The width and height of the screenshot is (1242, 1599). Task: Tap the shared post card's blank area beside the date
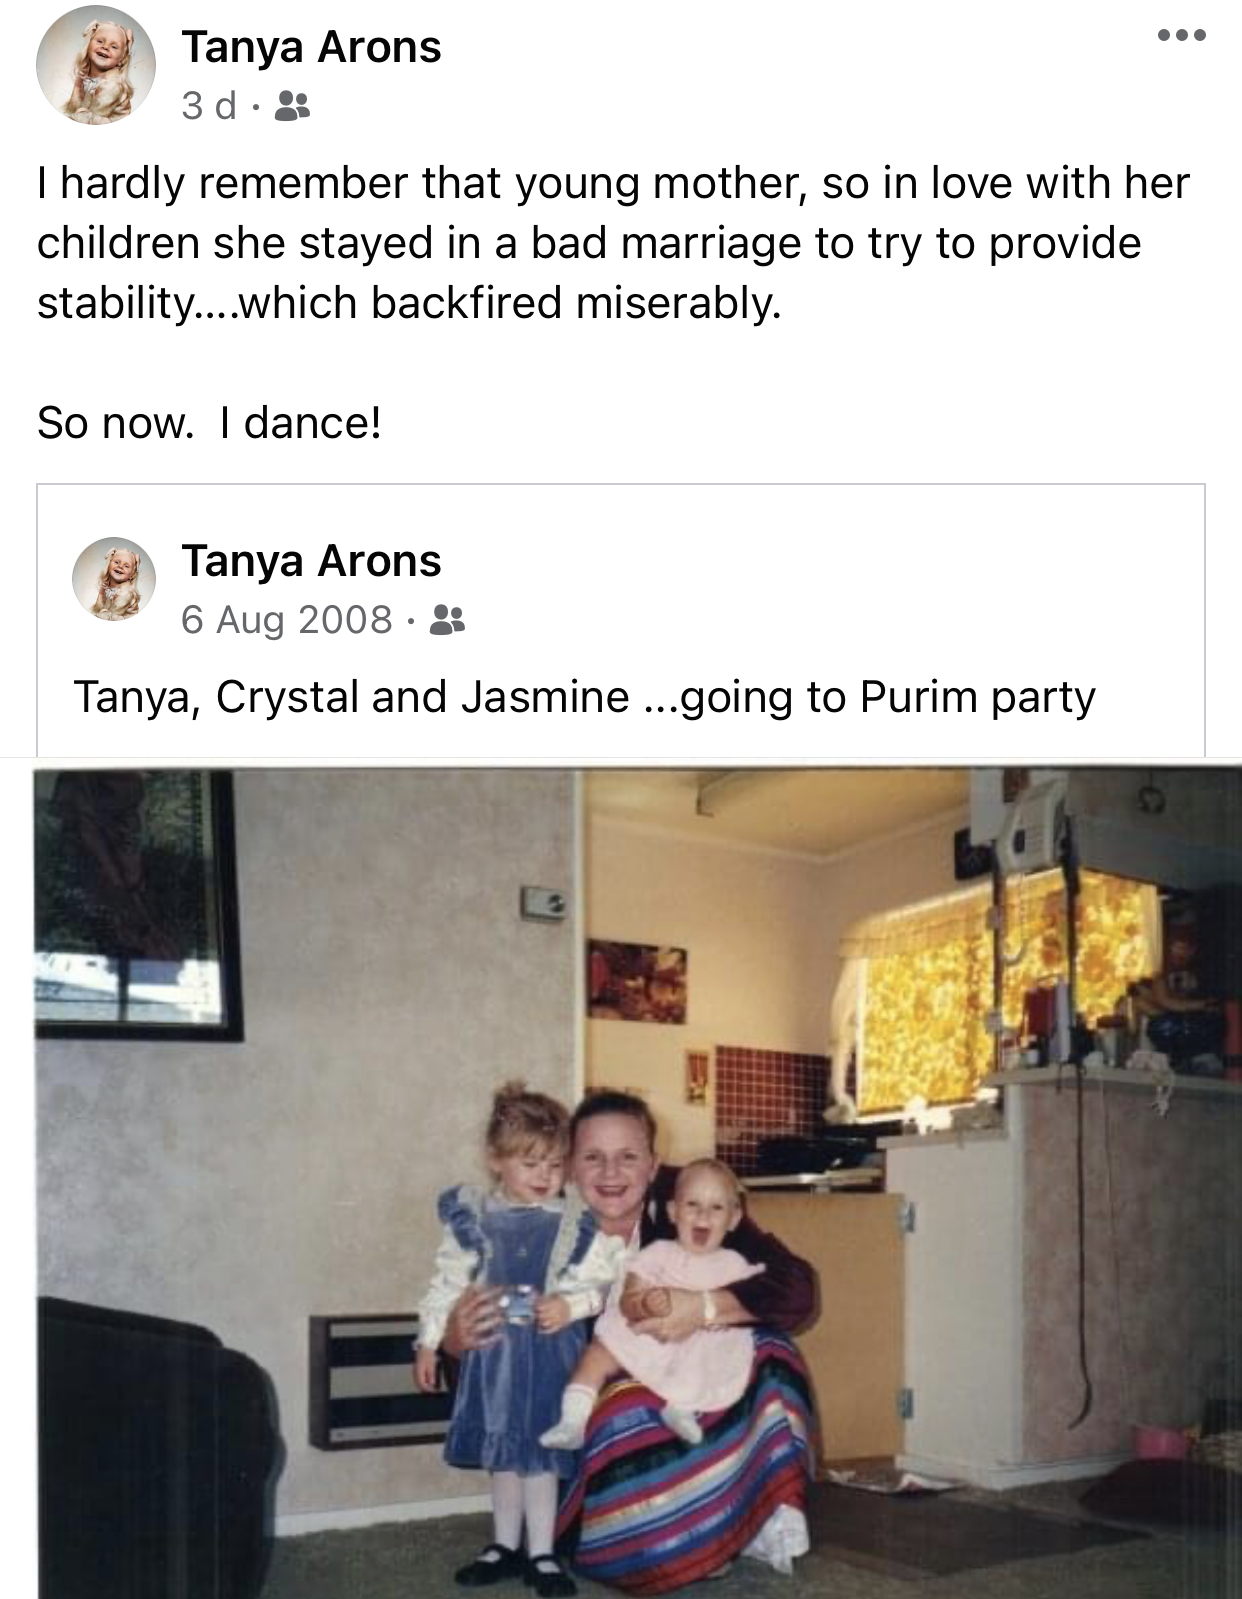pyautogui.click(x=830, y=620)
